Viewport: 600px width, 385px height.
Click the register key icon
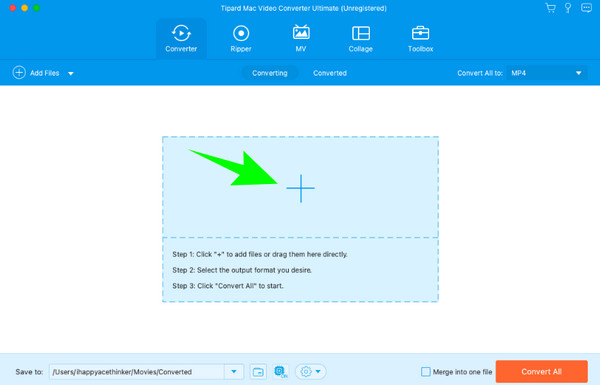568,8
